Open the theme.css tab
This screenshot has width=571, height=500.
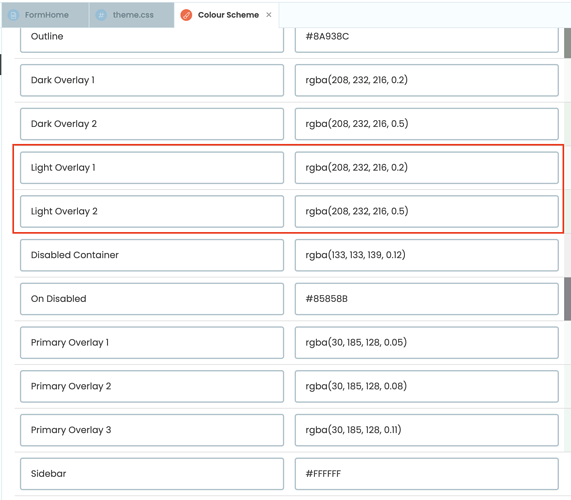click(x=132, y=15)
